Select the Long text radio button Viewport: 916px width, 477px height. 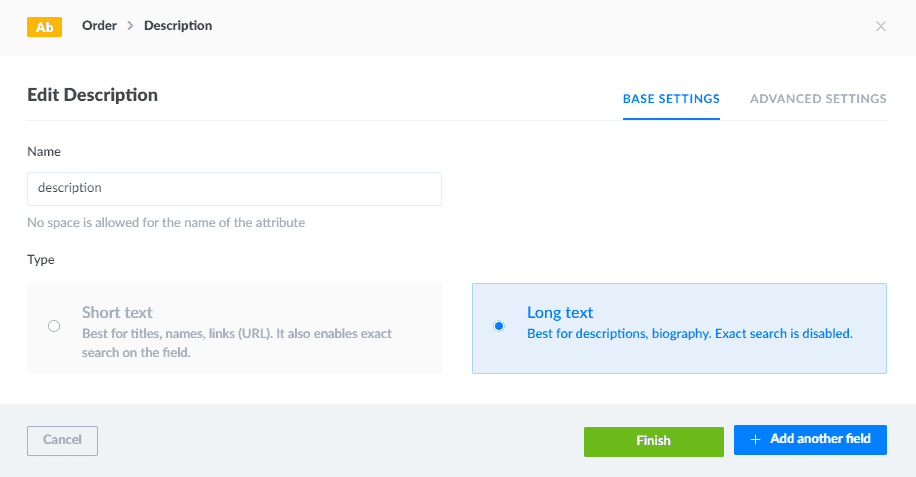point(499,326)
